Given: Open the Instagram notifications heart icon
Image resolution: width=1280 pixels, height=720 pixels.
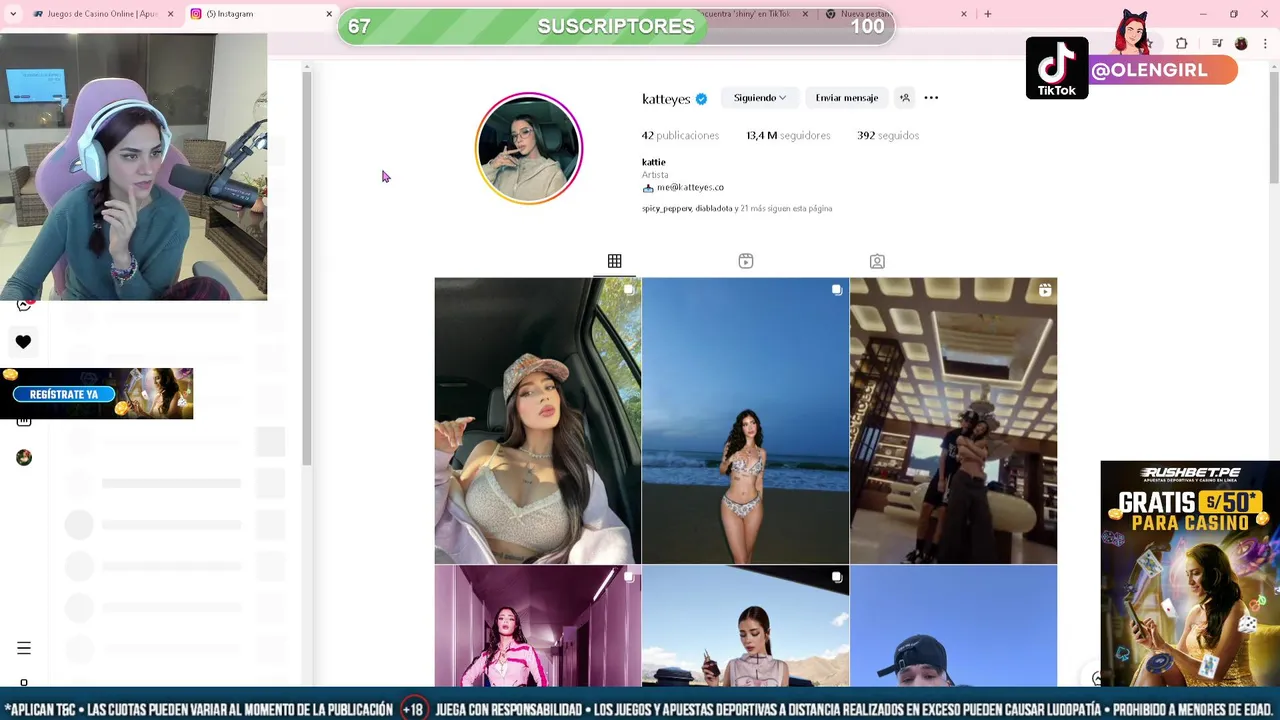Looking at the screenshot, I should pos(23,342).
